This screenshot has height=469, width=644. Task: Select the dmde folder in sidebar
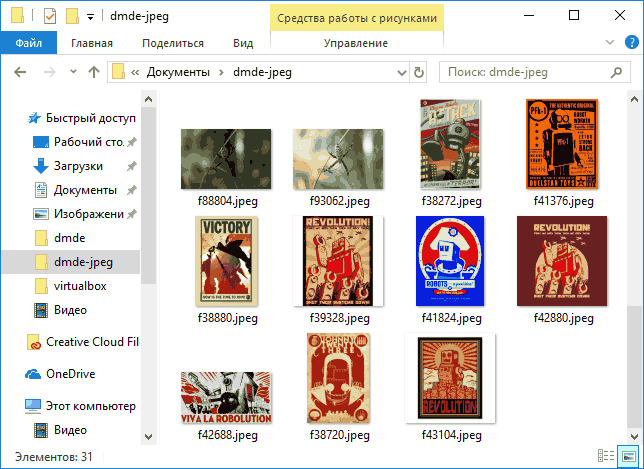pyautogui.click(x=60, y=238)
